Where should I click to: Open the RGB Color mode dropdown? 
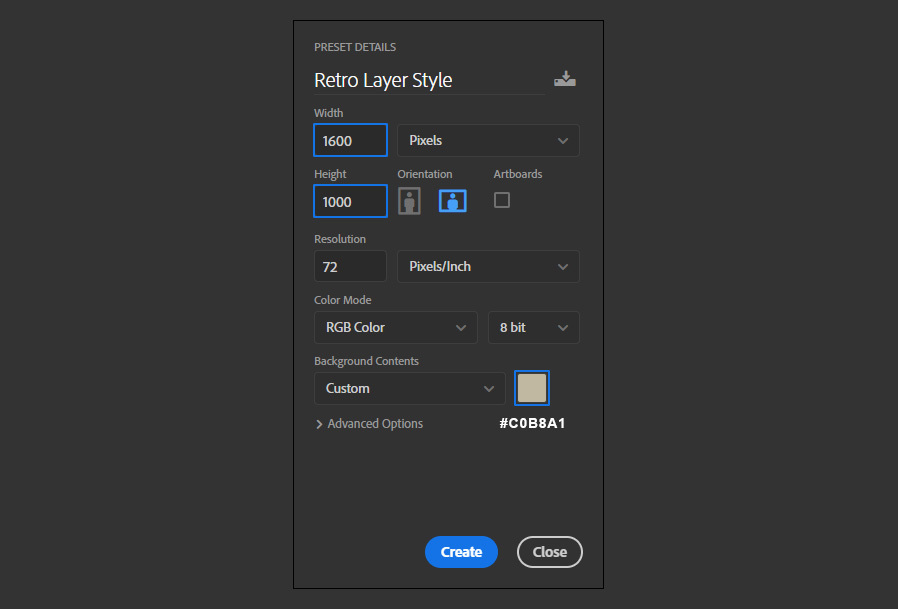(395, 328)
